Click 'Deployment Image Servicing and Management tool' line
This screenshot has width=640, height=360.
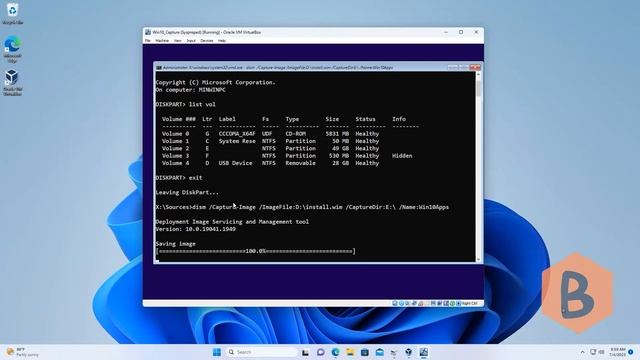232,222
